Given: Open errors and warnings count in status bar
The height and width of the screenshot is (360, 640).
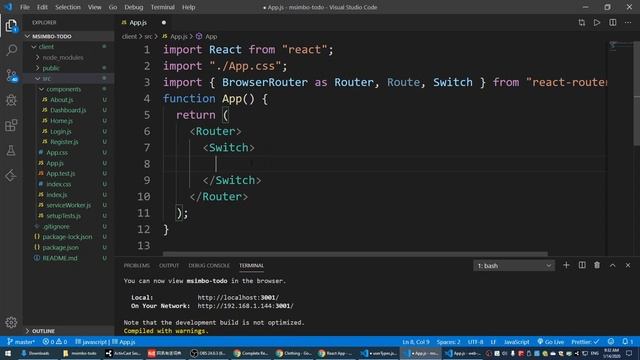Looking at the screenshot, I should 55,342.
